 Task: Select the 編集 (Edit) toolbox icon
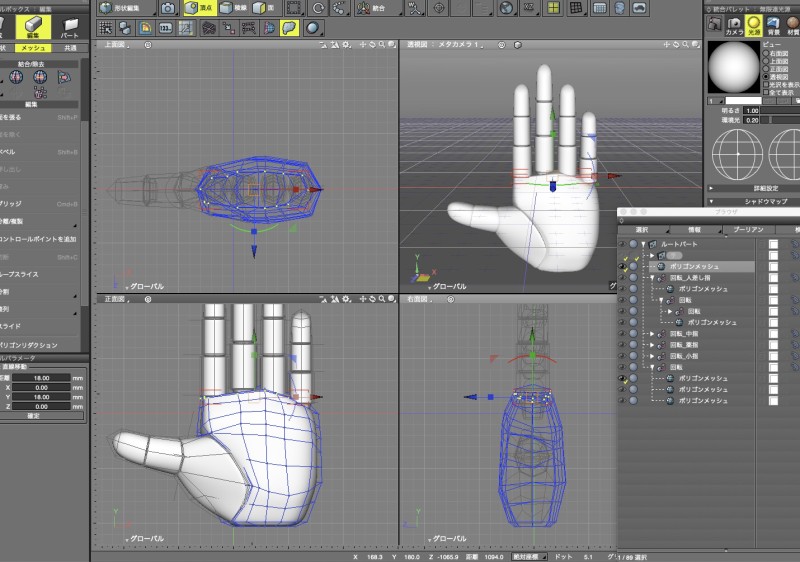[33, 27]
